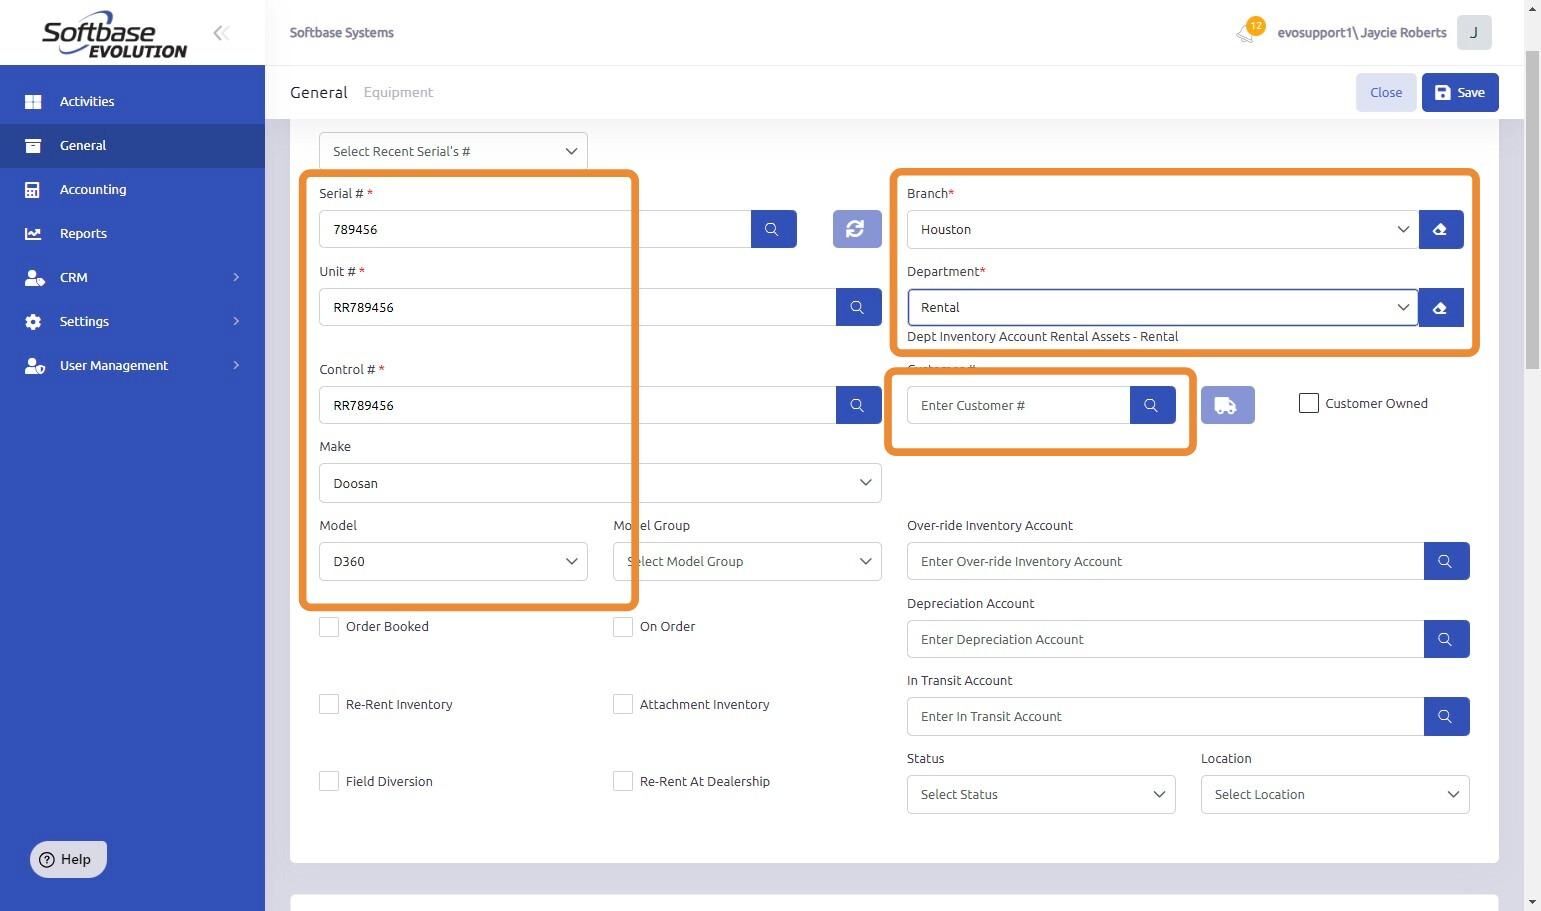Open Activities in the sidebar
The image size is (1541, 911).
click(x=132, y=101)
